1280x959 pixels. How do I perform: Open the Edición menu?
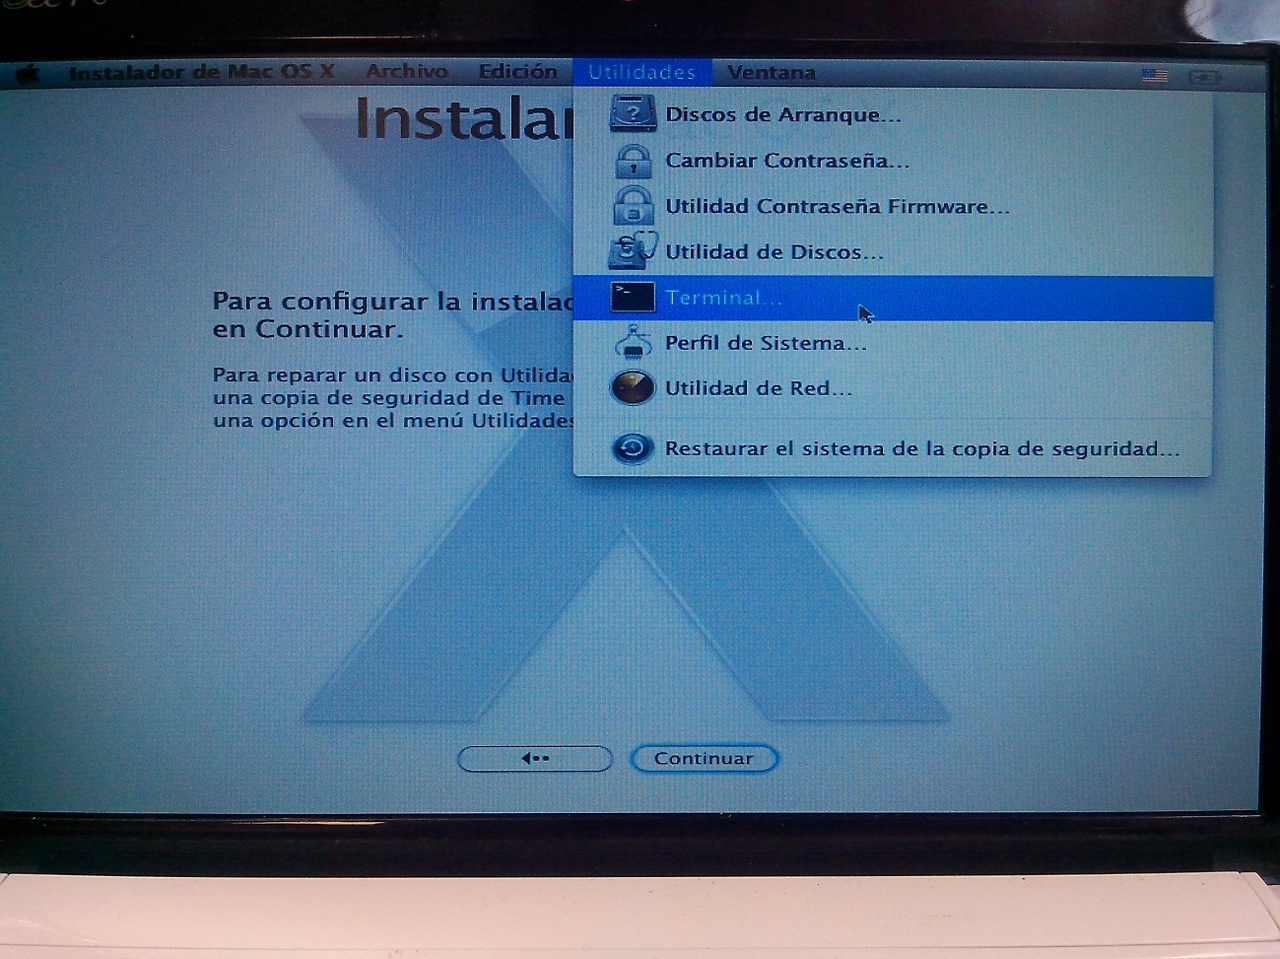[517, 72]
